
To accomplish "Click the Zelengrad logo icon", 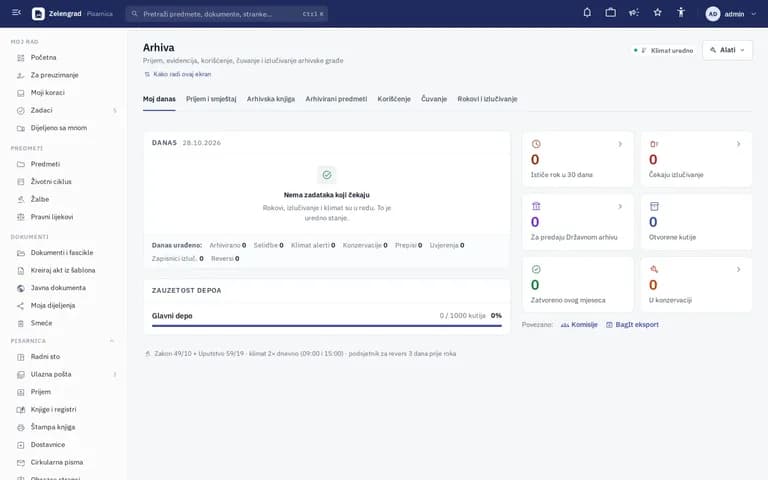I will click(x=38, y=14).
